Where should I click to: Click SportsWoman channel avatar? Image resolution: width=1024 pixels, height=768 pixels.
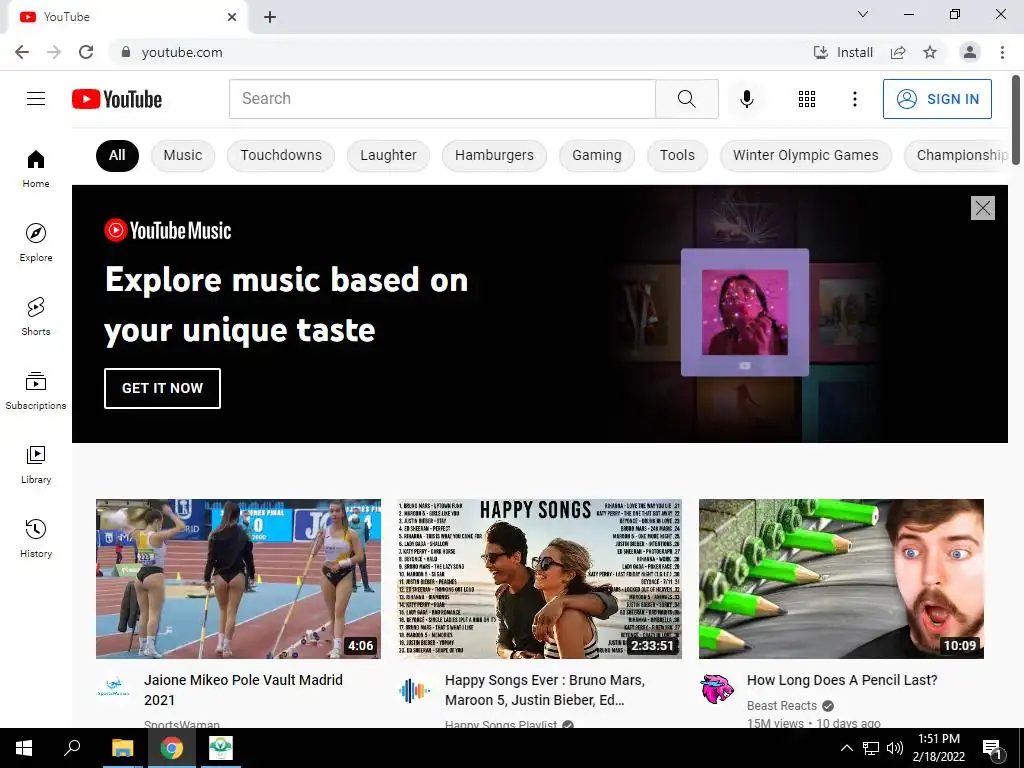point(113,689)
